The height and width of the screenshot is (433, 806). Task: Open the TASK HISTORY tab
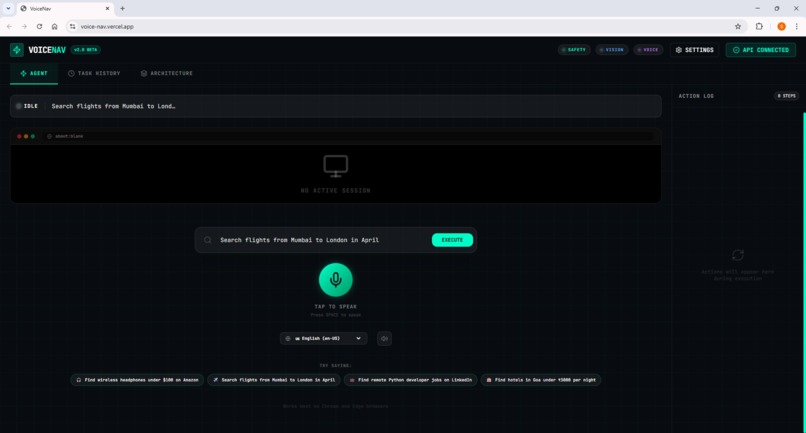click(94, 74)
